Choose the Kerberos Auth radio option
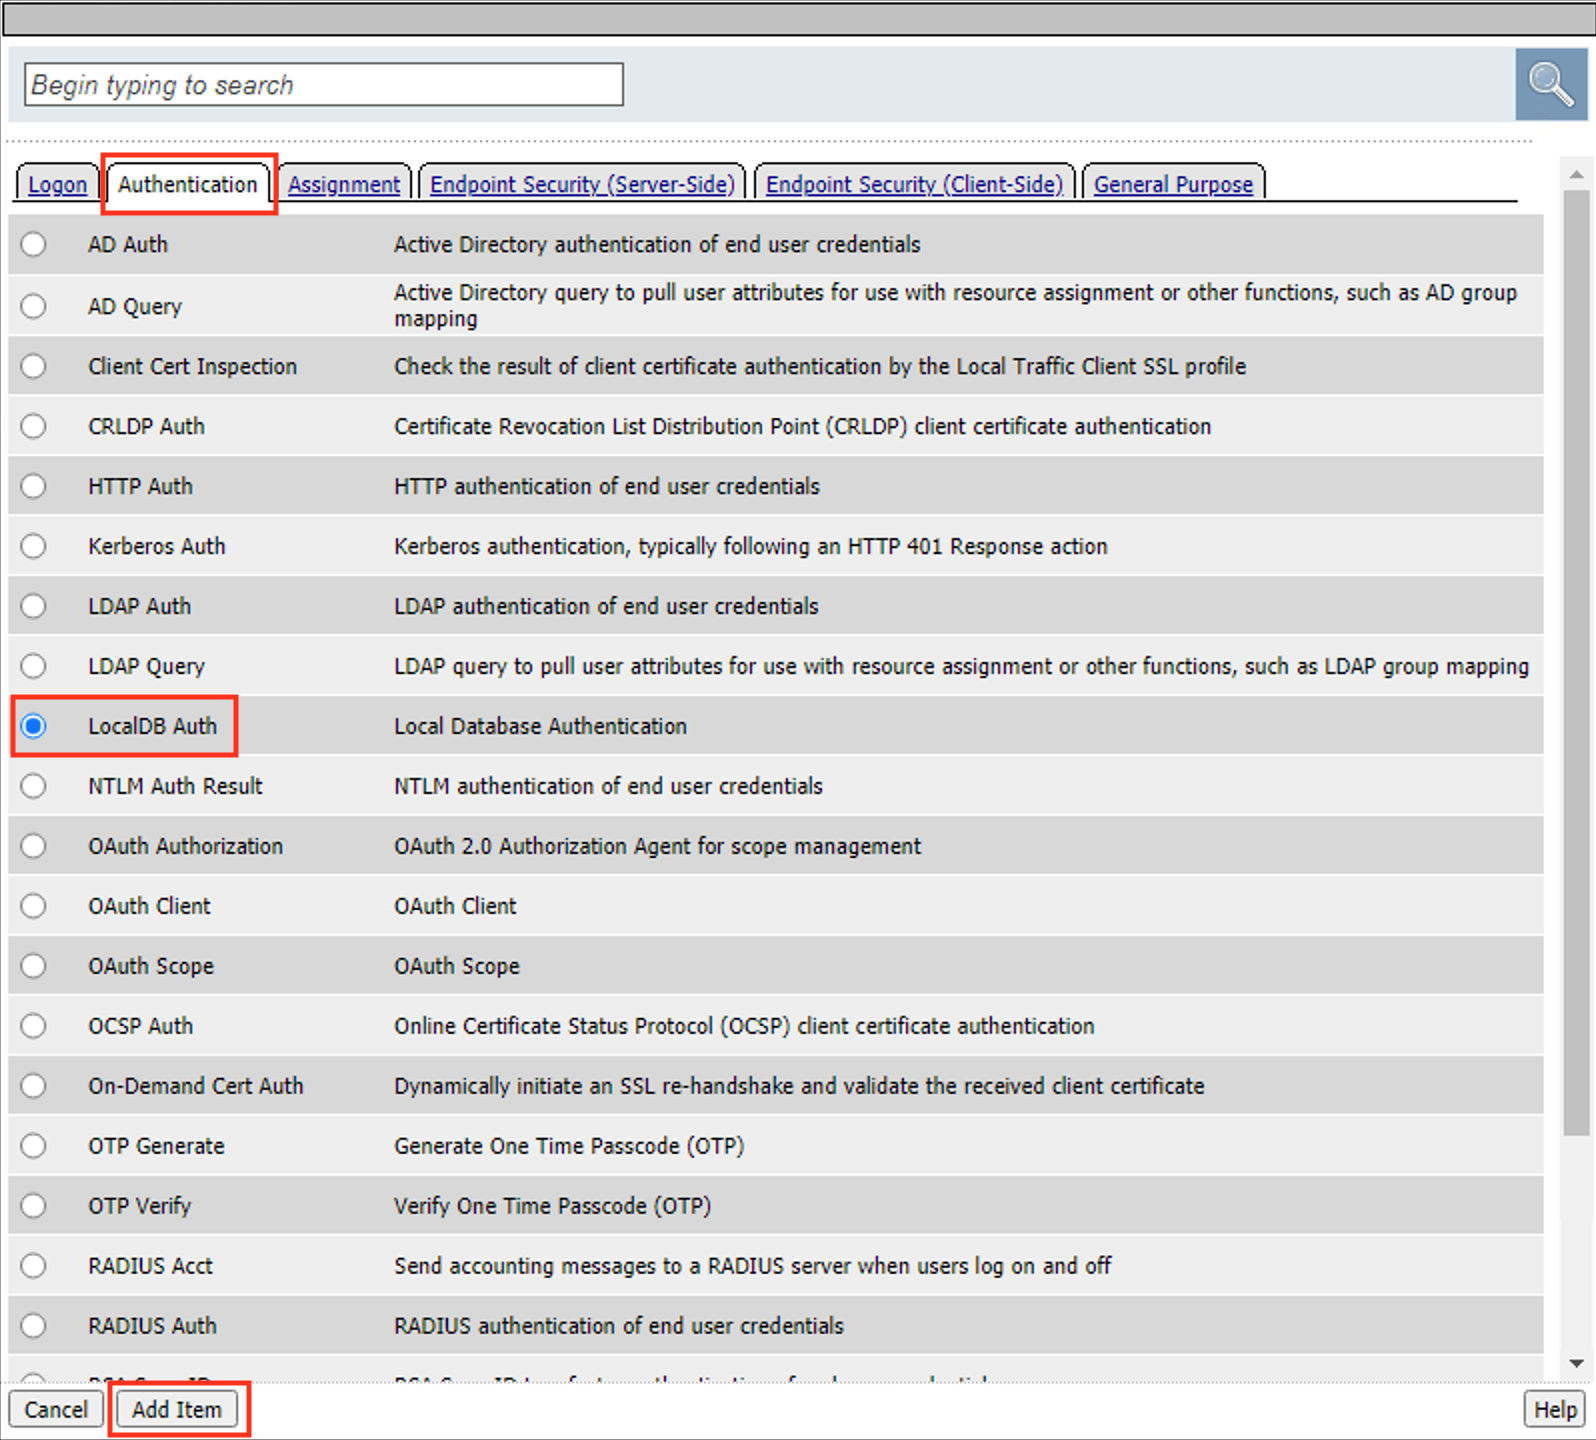 coord(34,546)
